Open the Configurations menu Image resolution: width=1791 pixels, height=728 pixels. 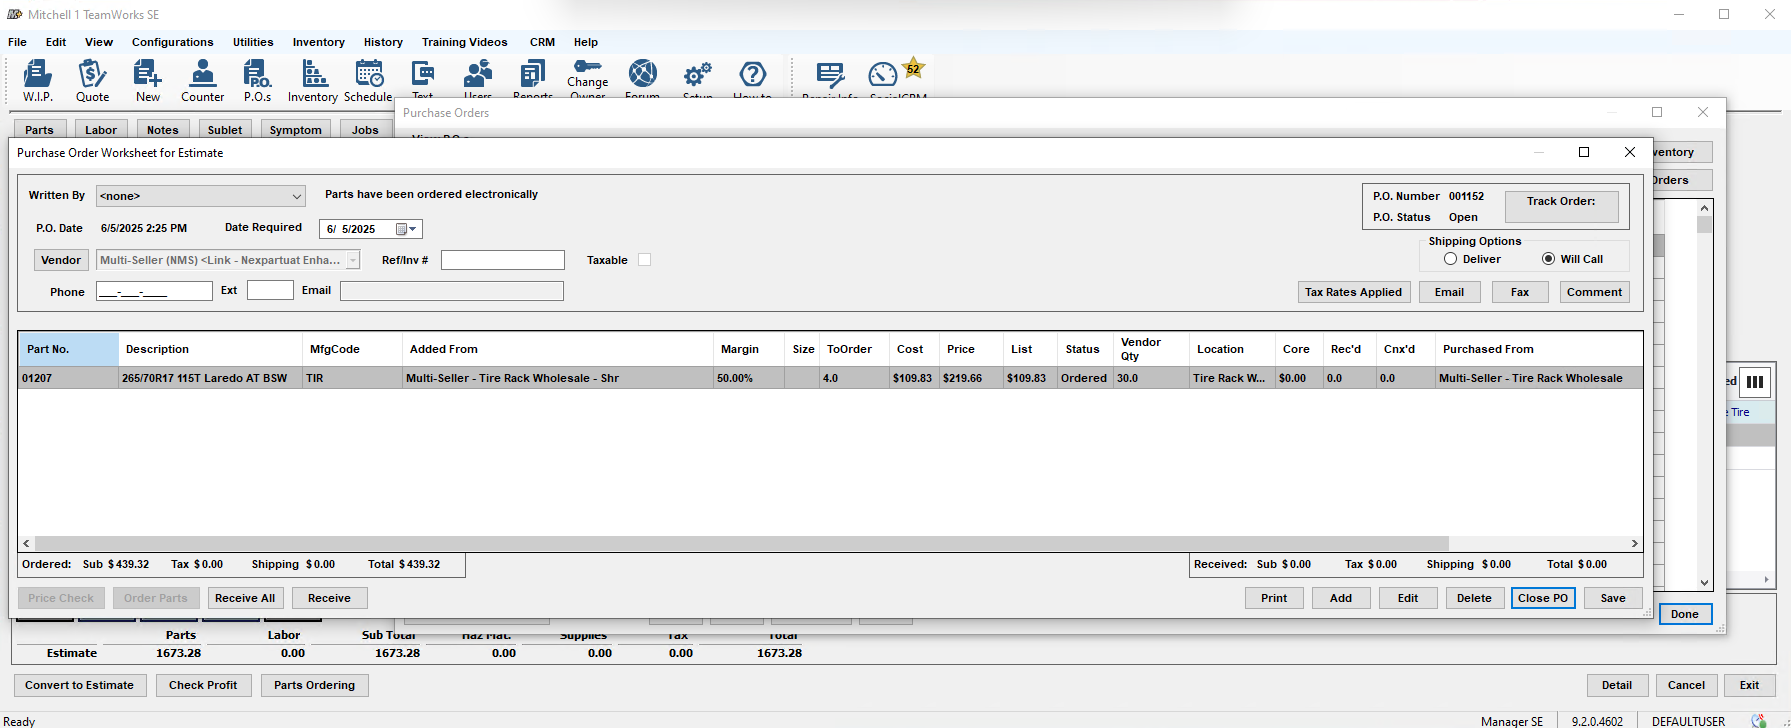coord(172,42)
